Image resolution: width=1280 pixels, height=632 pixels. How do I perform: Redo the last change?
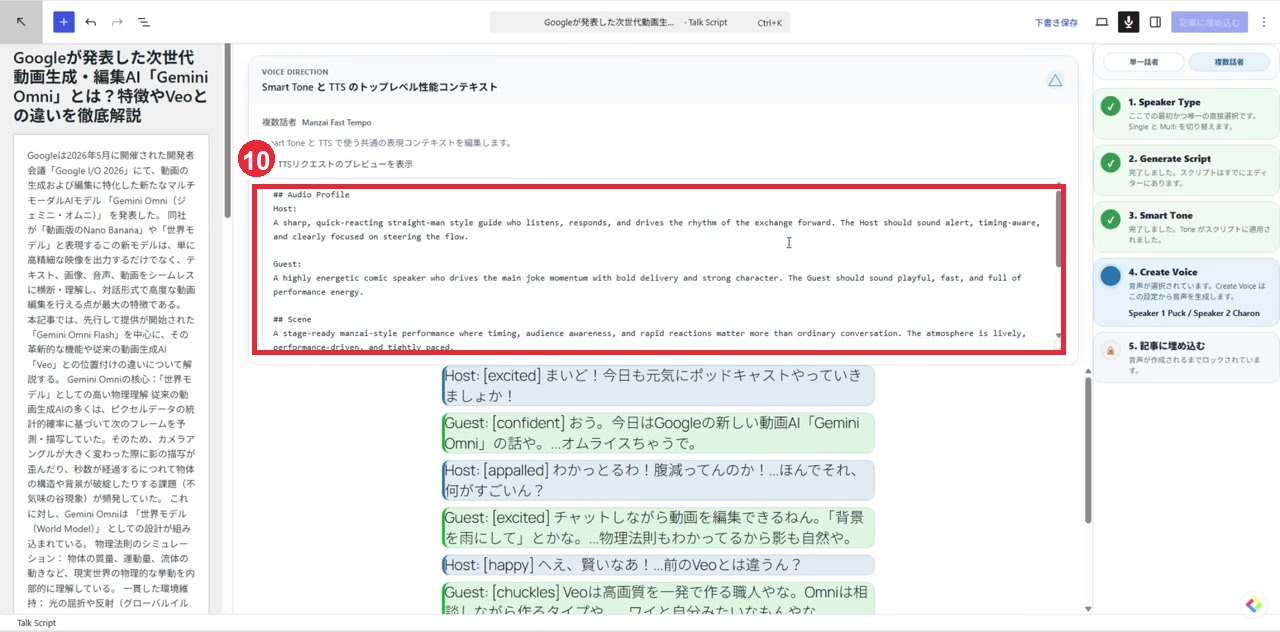[117, 21]
